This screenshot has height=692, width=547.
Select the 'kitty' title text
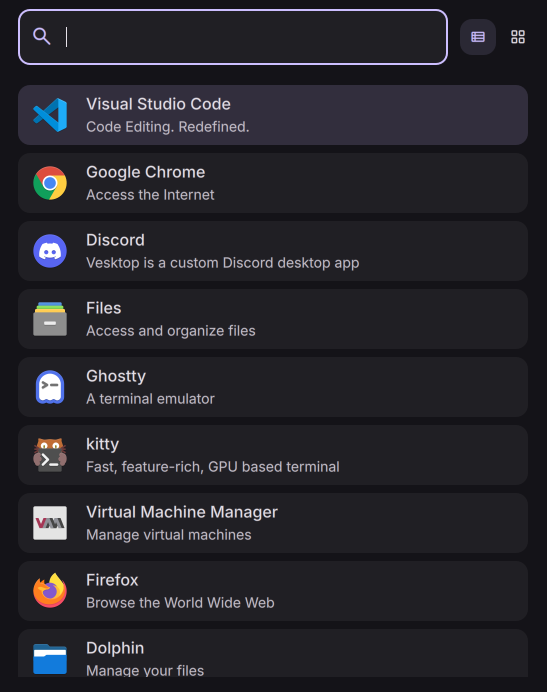click(x=102, y=444)
